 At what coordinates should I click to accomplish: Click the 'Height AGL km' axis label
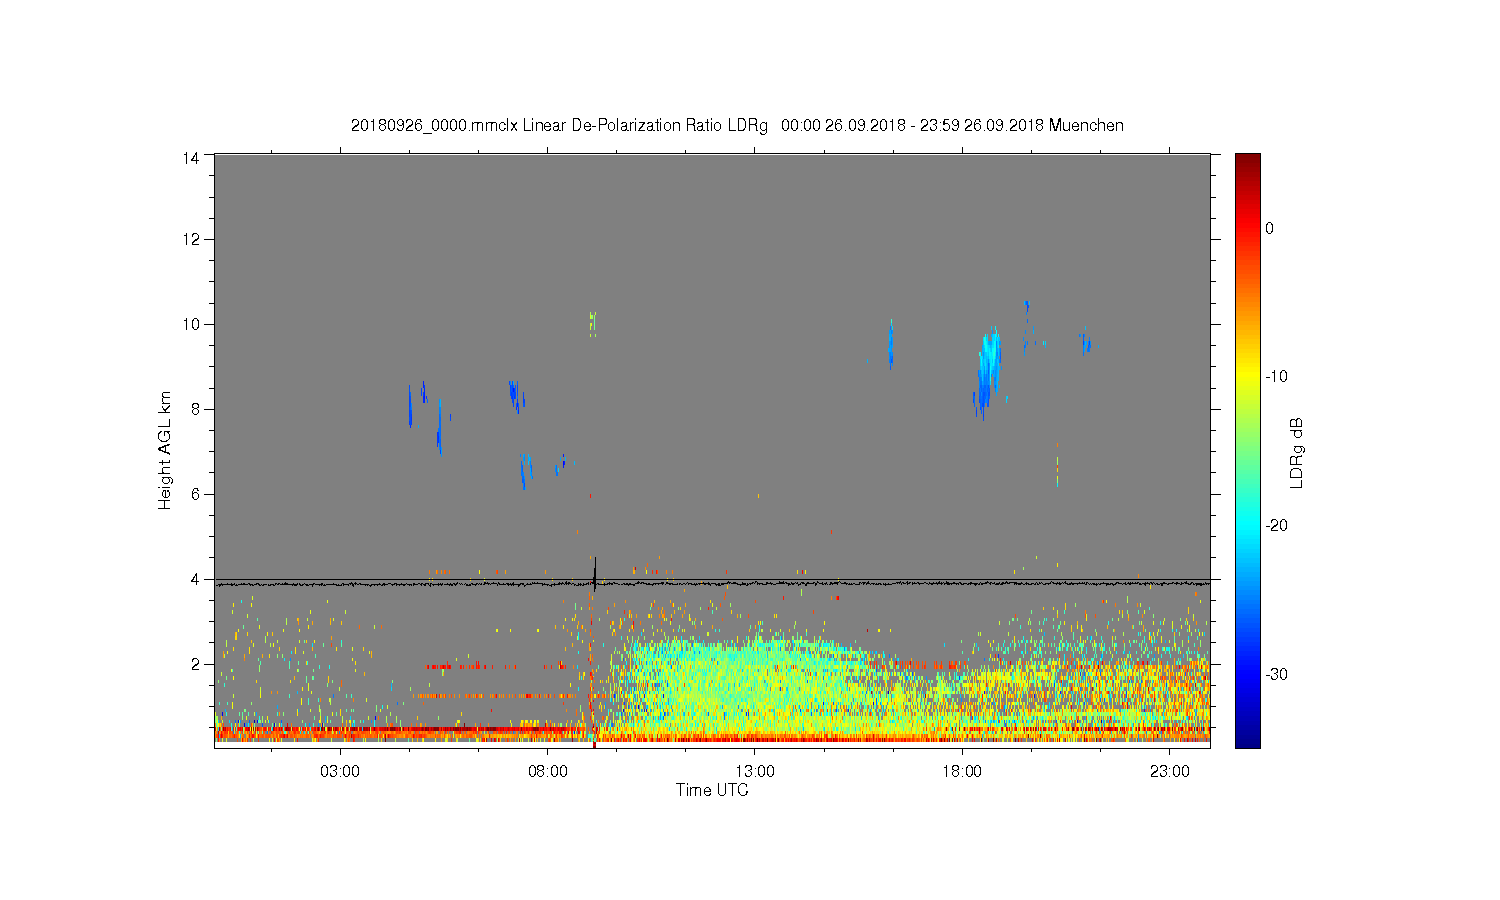(x=165, y=450)
